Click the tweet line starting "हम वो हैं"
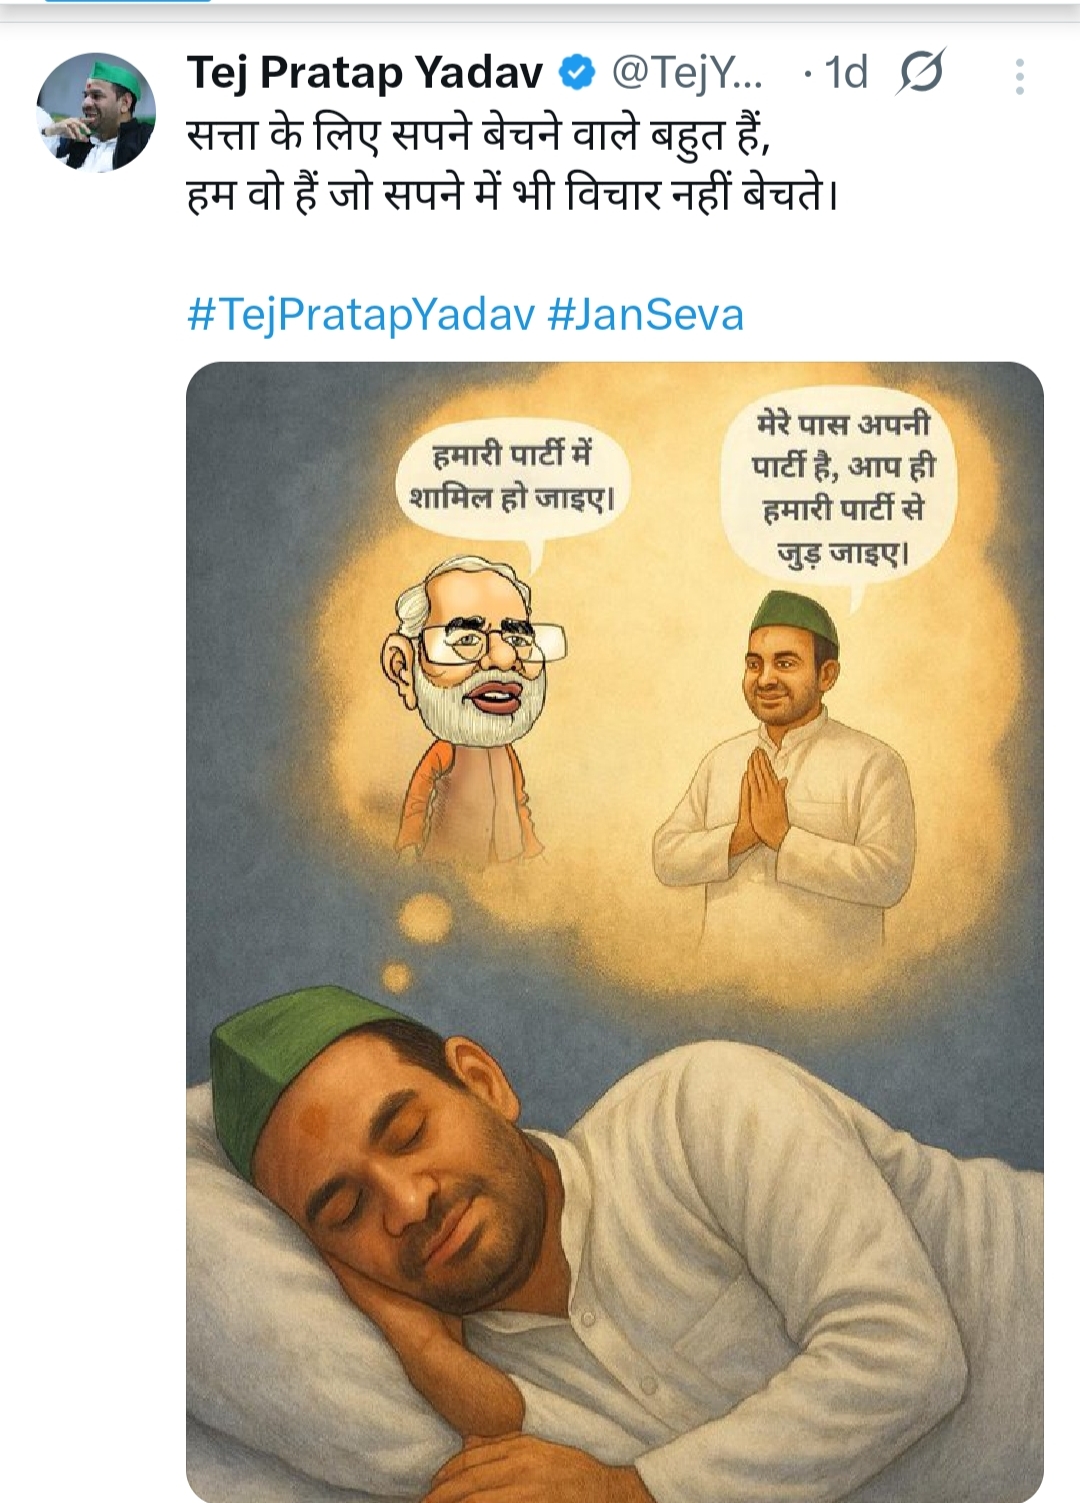This screenshot has width=1080, height=1503. click(x=511, y=194)
